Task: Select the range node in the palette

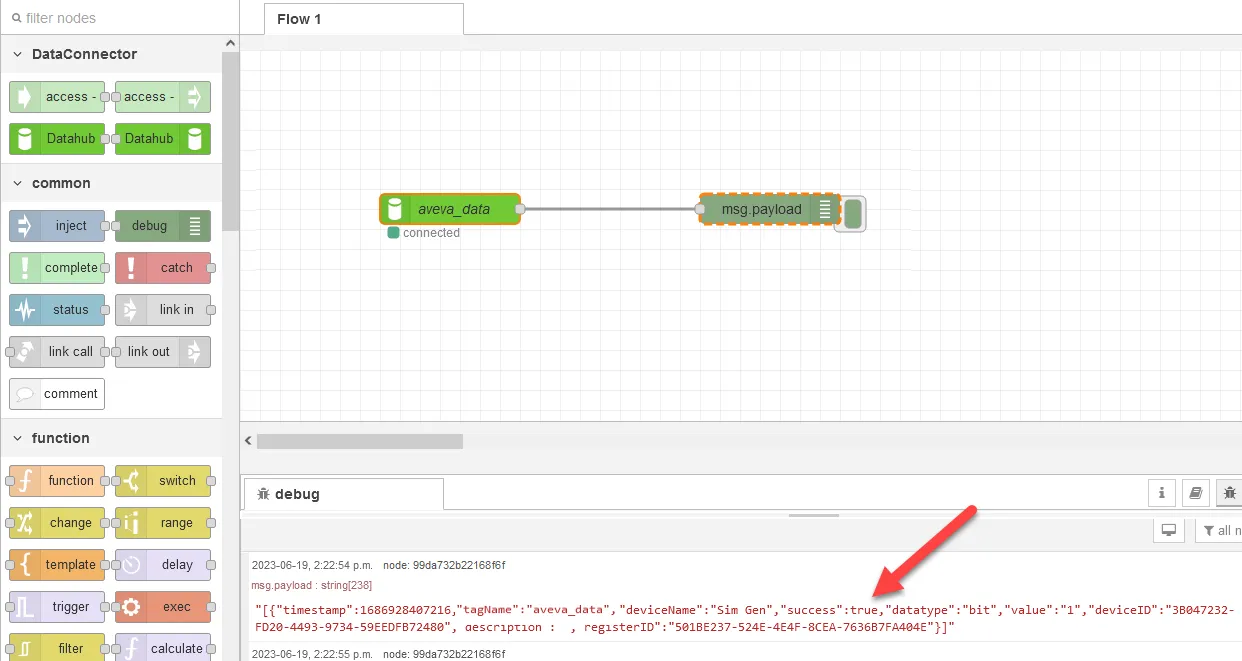Action: click(x=163, y=523)
